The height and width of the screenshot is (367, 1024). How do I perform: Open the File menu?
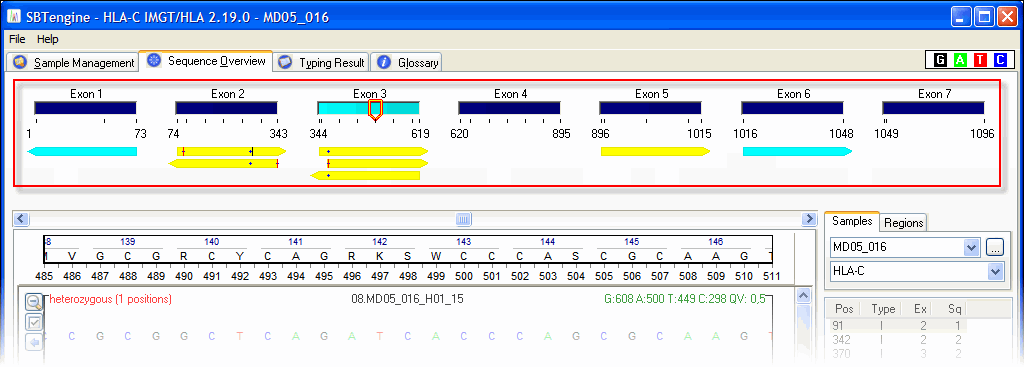click(17, 39)
